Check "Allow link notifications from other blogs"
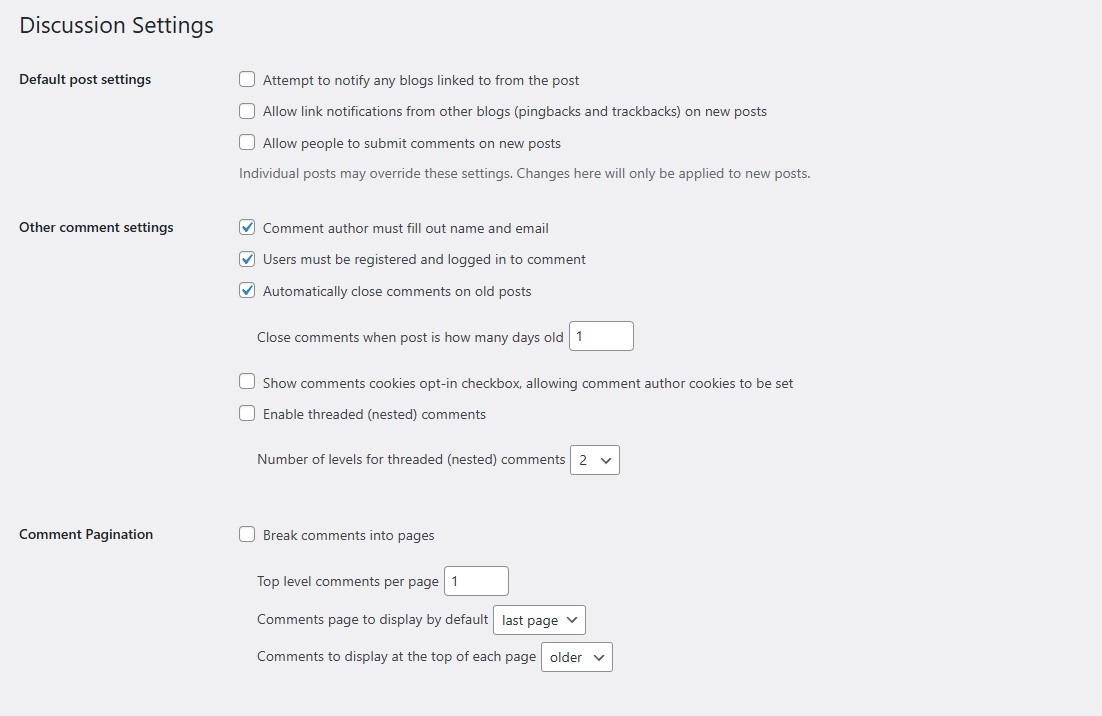The image size is (1102, 716). tap(247, 111)
